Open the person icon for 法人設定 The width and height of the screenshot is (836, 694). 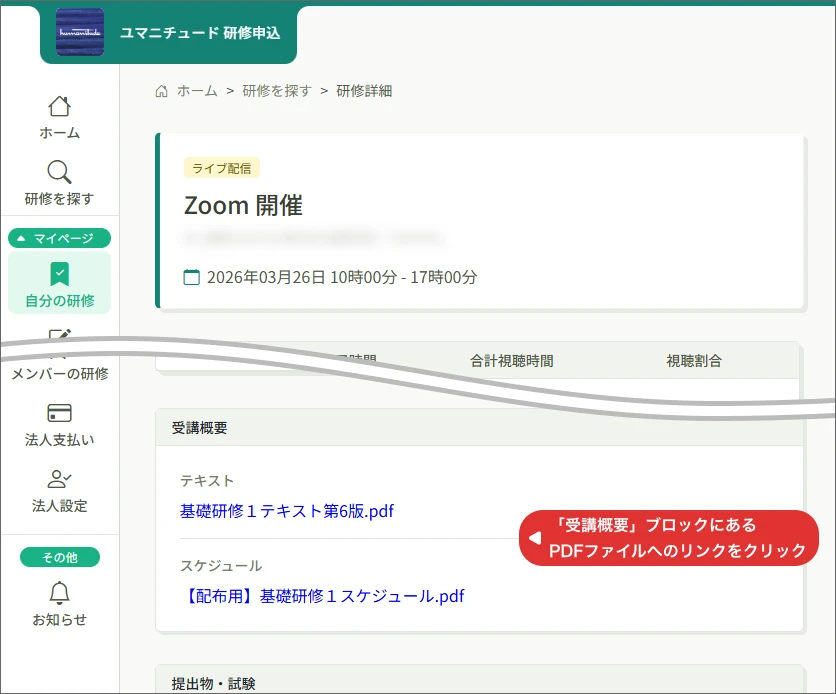pyautogui.click(x=59, y=479)
